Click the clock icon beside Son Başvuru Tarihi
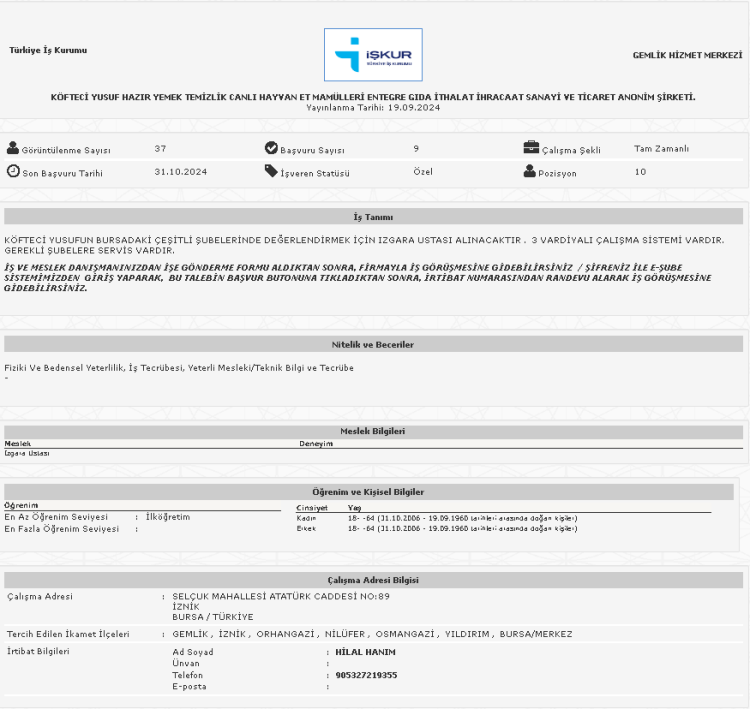The width and height of the screenshot is (750, 709). tap(13, 171)
